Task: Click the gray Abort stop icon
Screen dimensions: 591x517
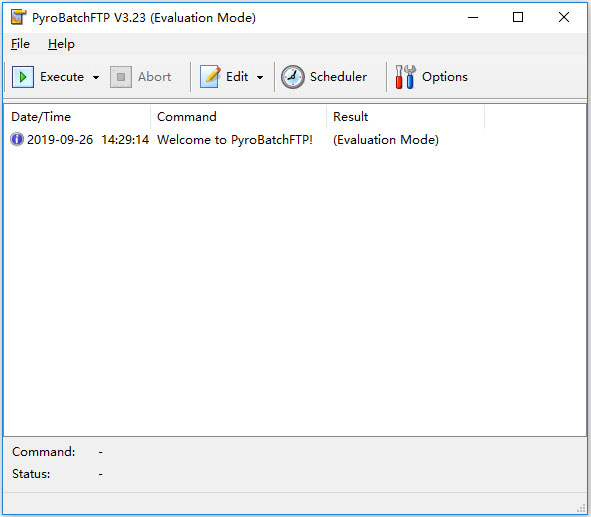Action: [x=121, y=77]
